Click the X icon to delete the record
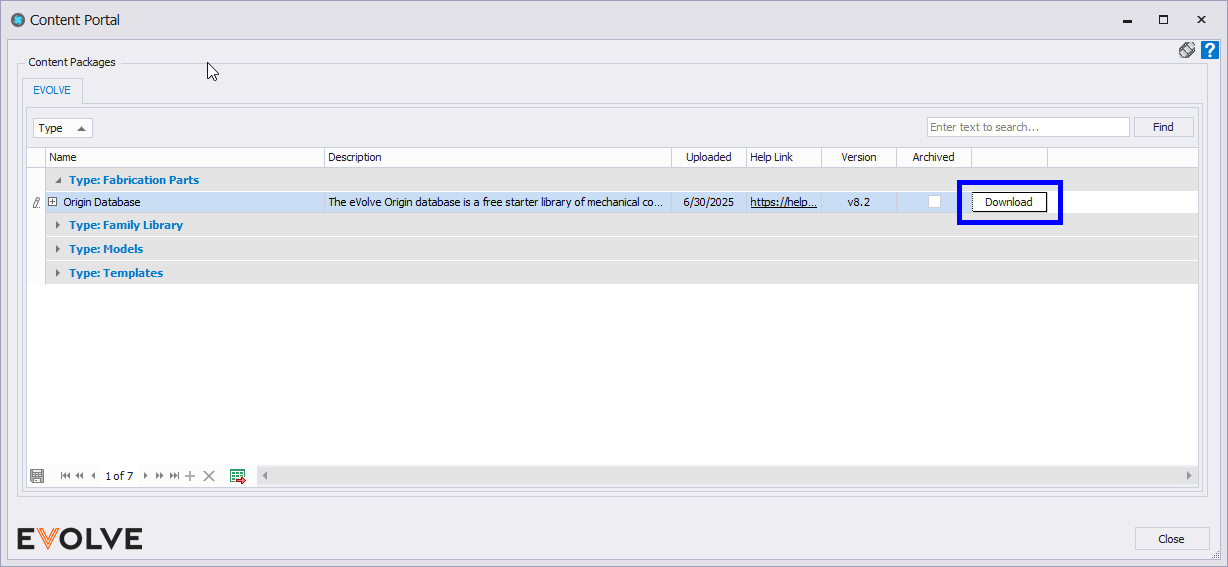The height and width of the screenshot is (567, 1228). (x=209, y=476)
